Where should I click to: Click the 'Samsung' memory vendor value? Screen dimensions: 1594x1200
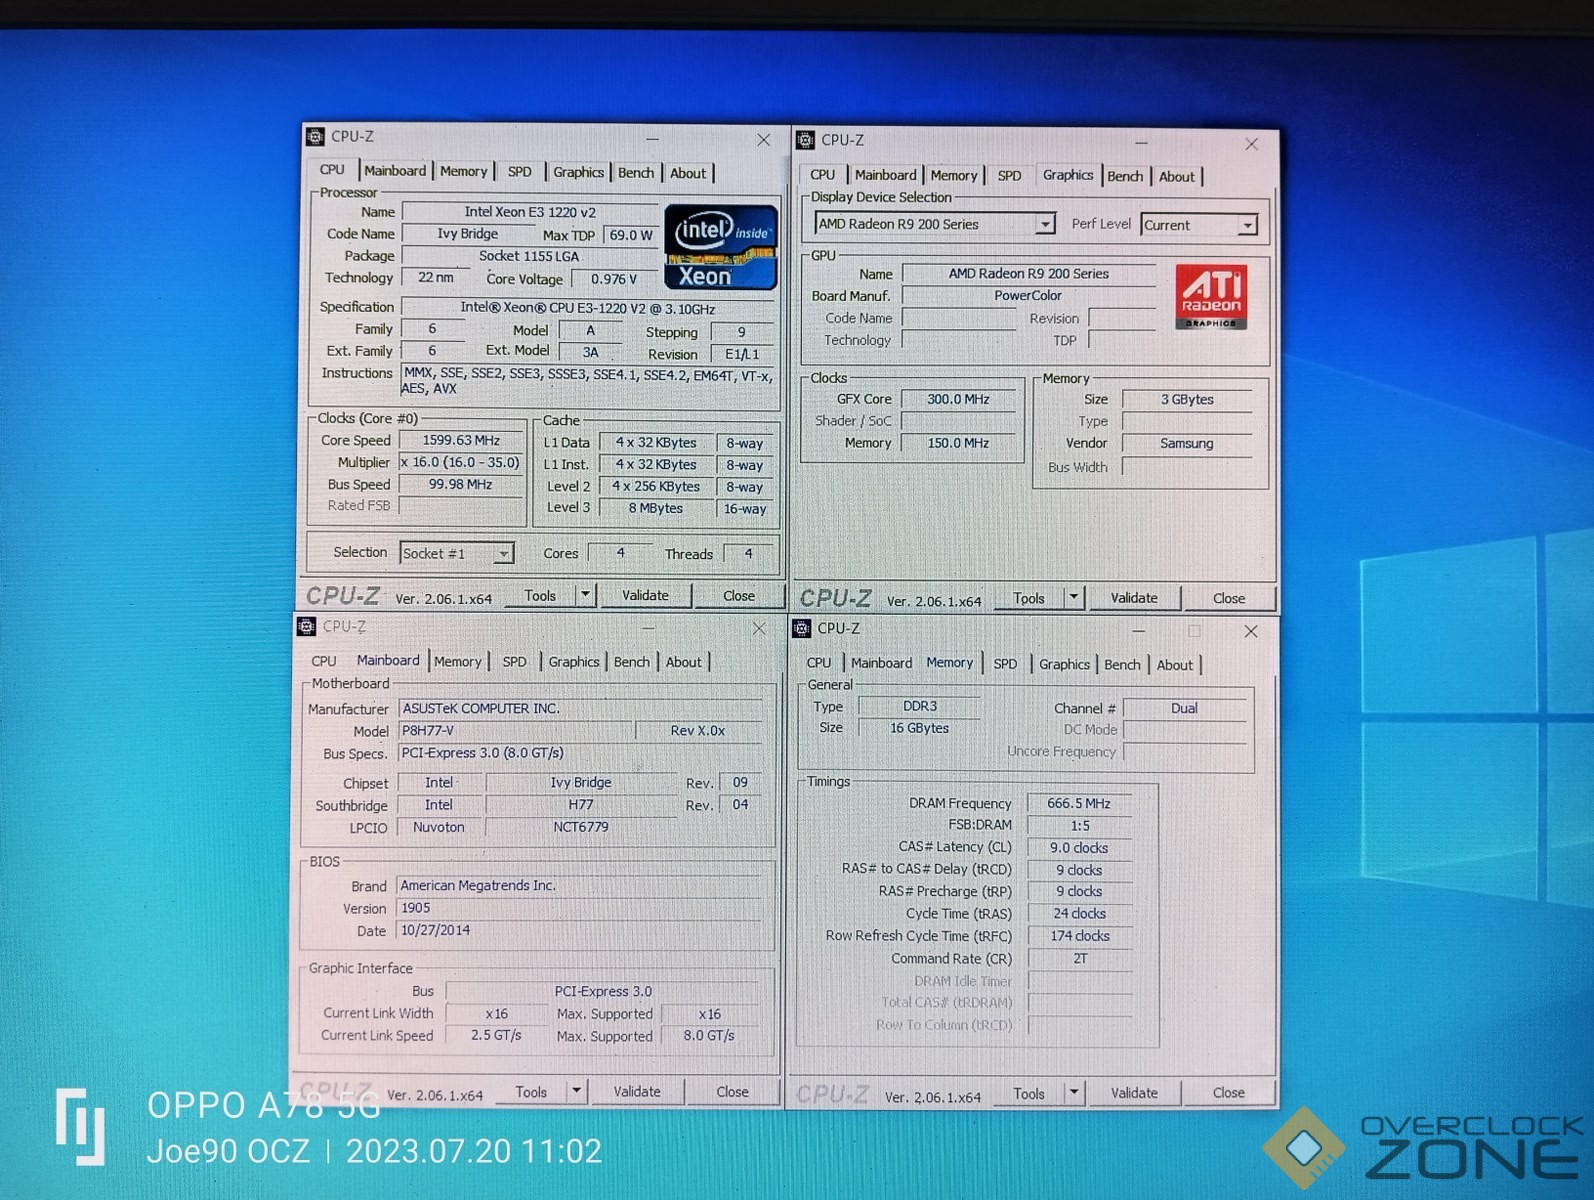tap(1187, 443)
